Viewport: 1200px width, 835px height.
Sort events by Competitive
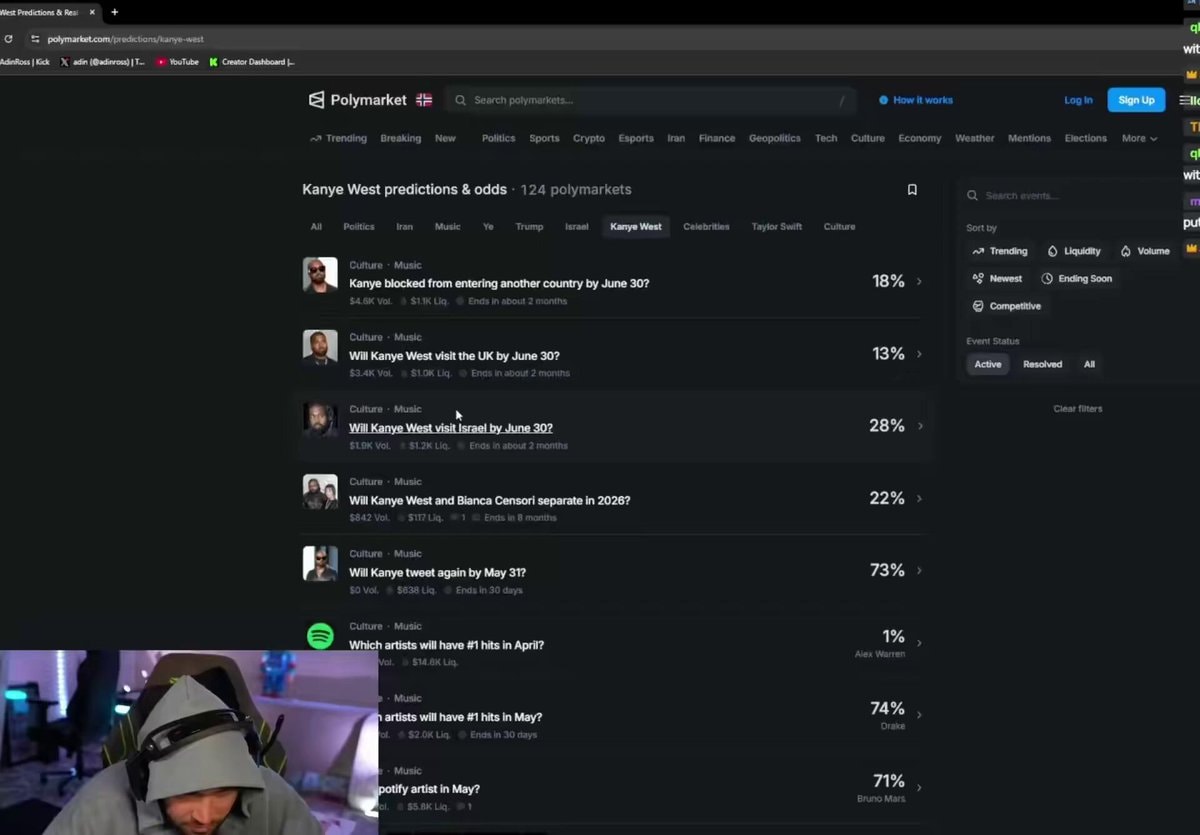(x=1007, y=306)
